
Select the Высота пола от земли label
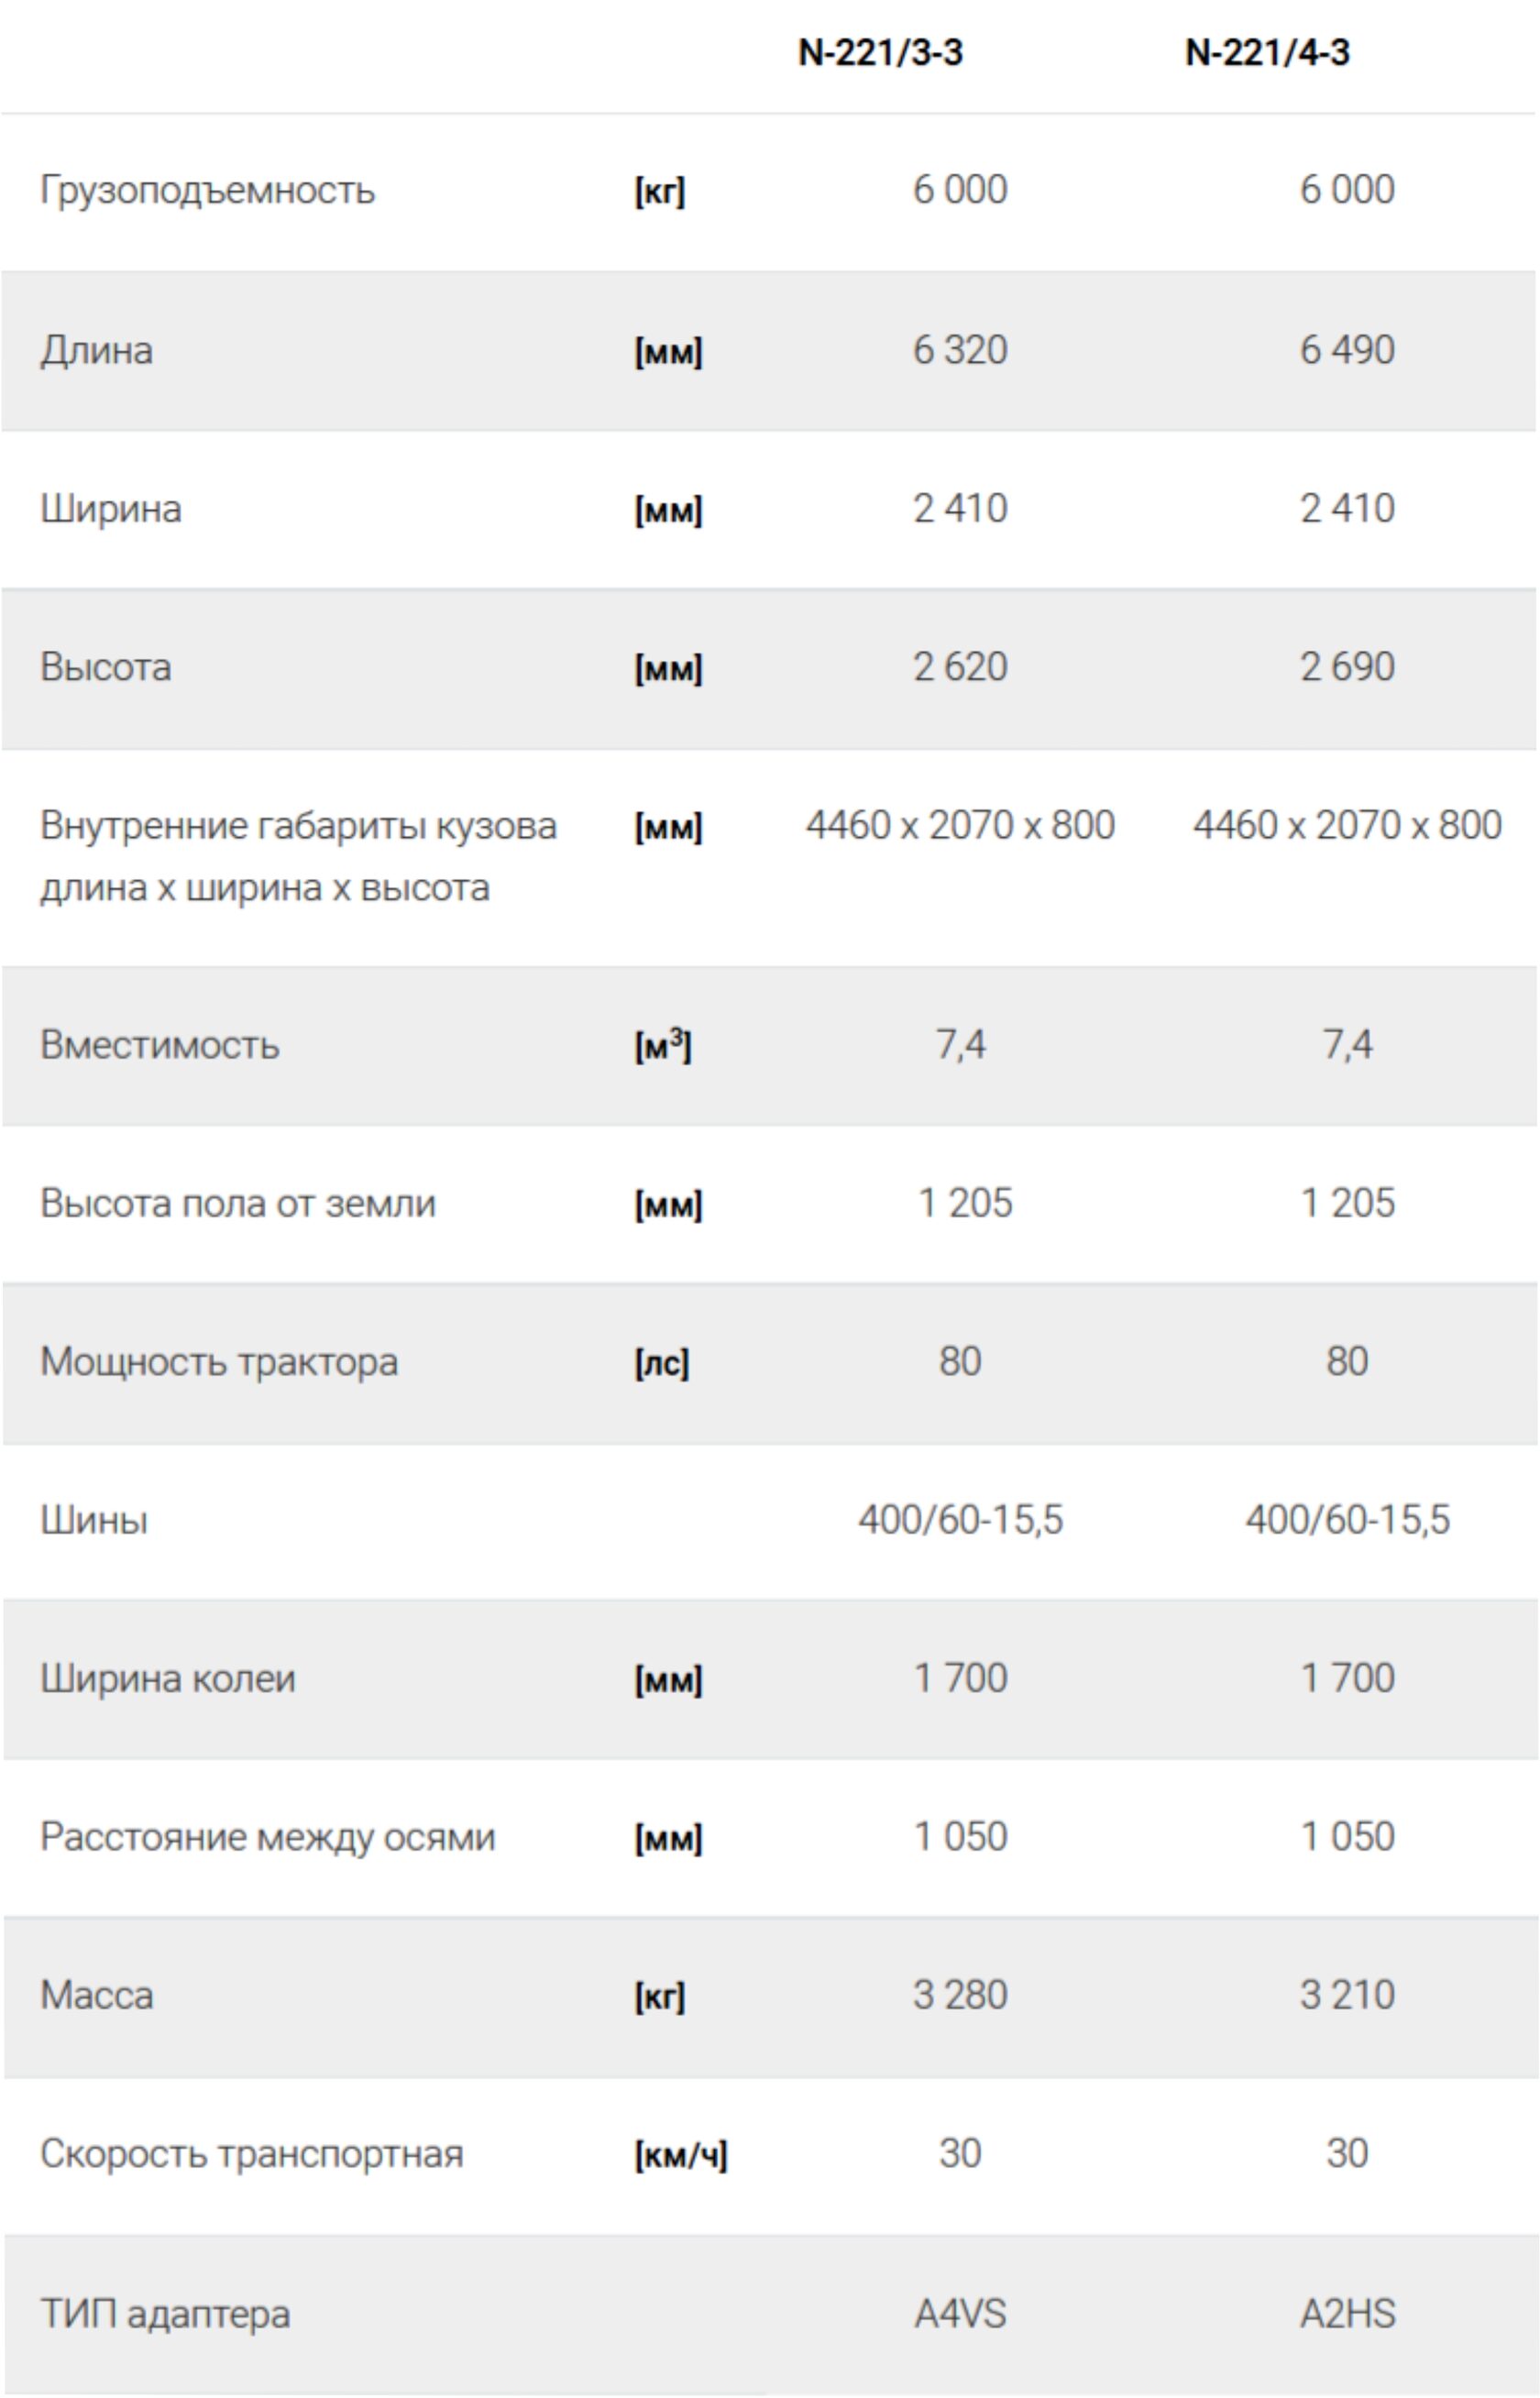pyautogui.click(x=238, y=1203)
